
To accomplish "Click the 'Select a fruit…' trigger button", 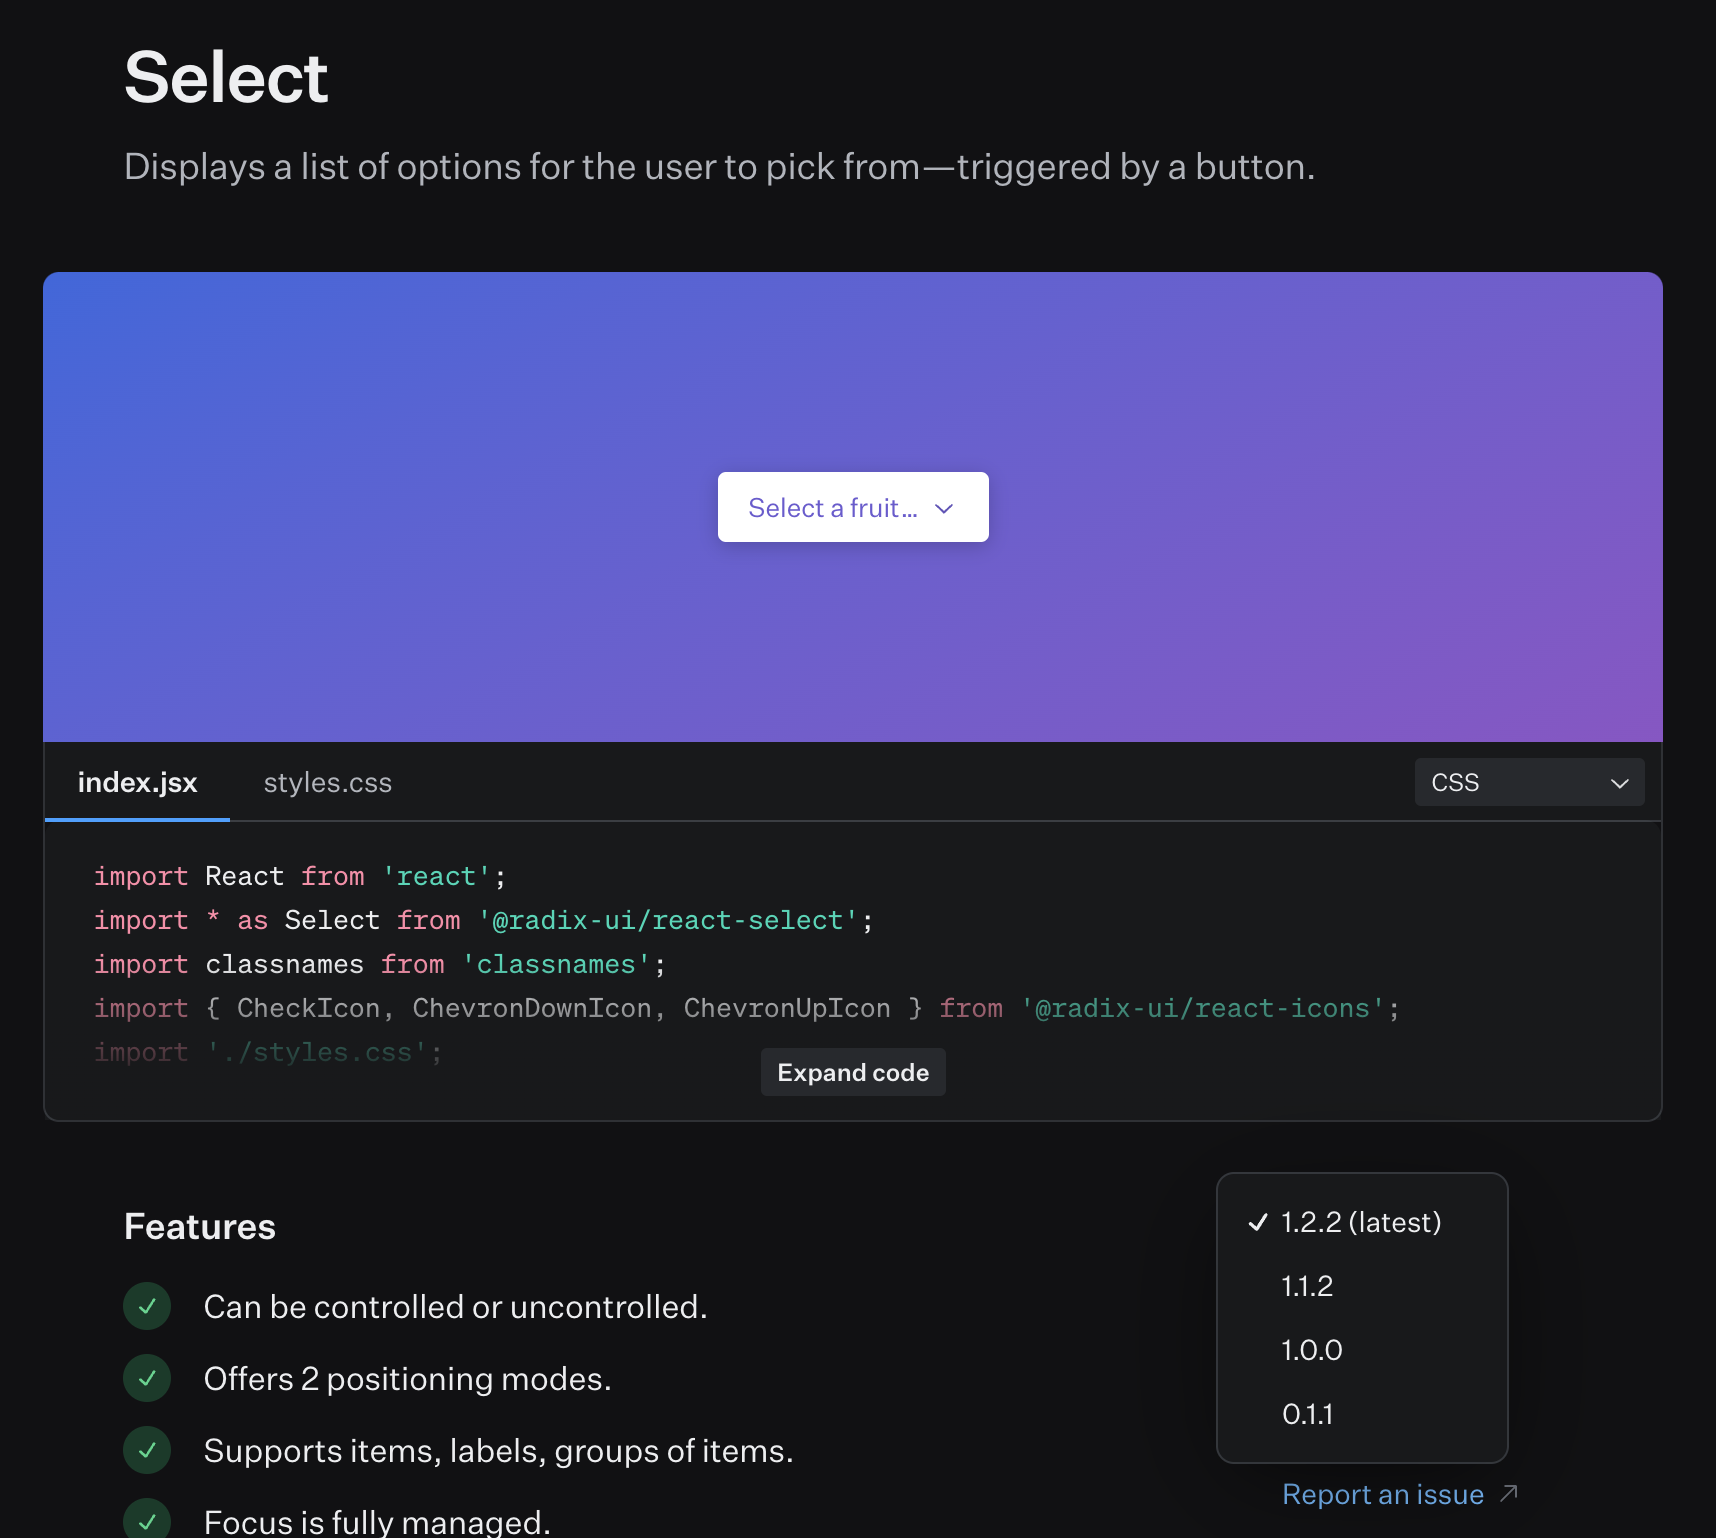I will 852,507.
